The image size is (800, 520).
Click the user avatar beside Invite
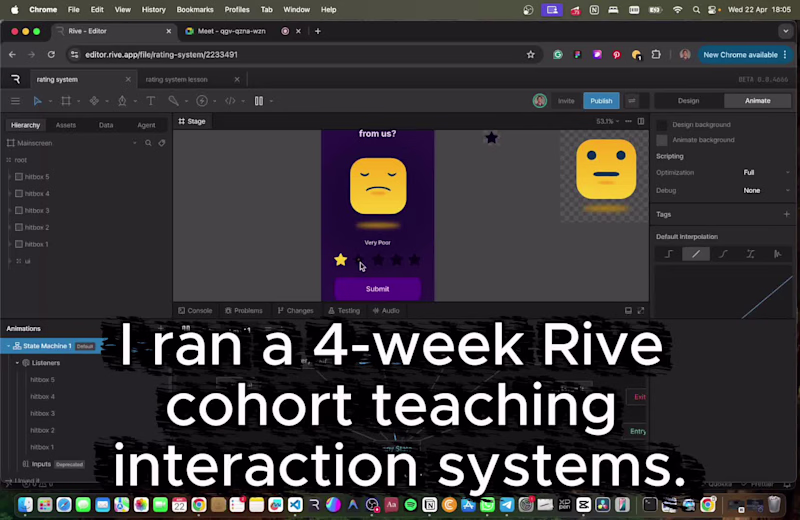point(540,101)
